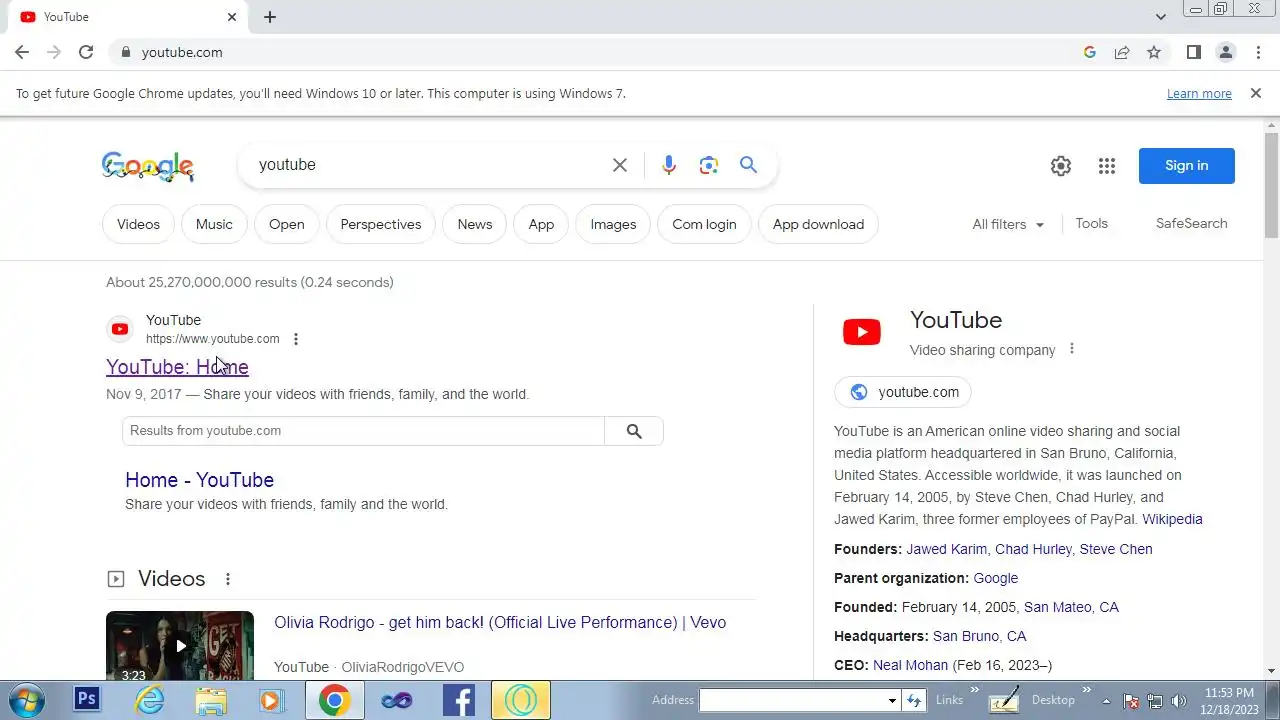Select the App download filter chip
Screen dimensions: 1280x720
pos(818,224)
